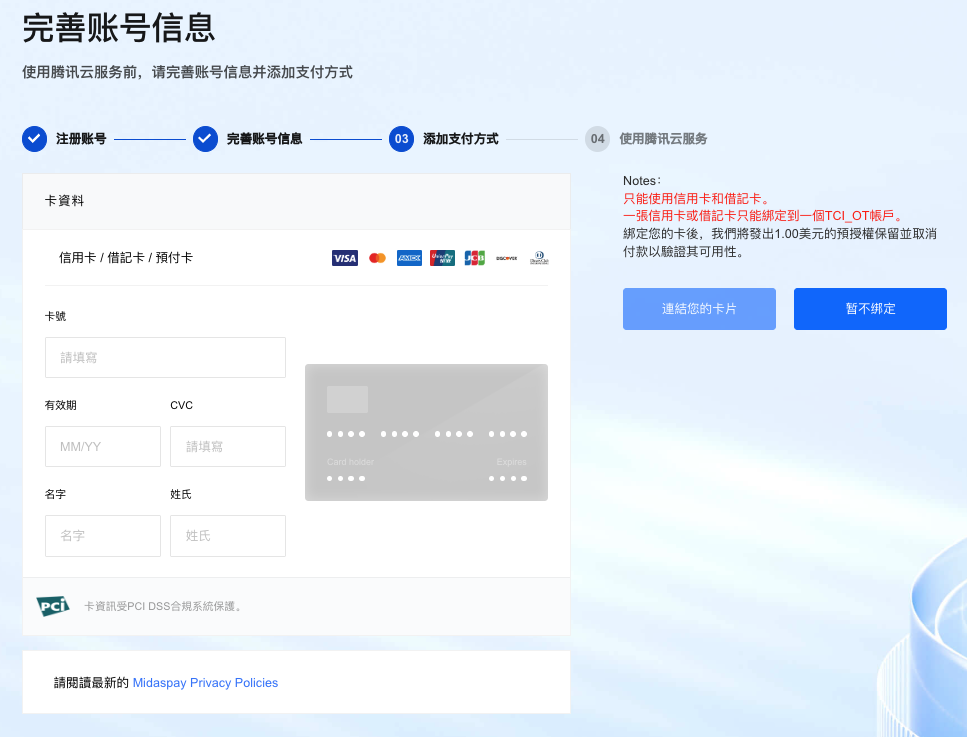Click the PCI DSS compliance badge
The image size is (967, 737).
(53, 606)
